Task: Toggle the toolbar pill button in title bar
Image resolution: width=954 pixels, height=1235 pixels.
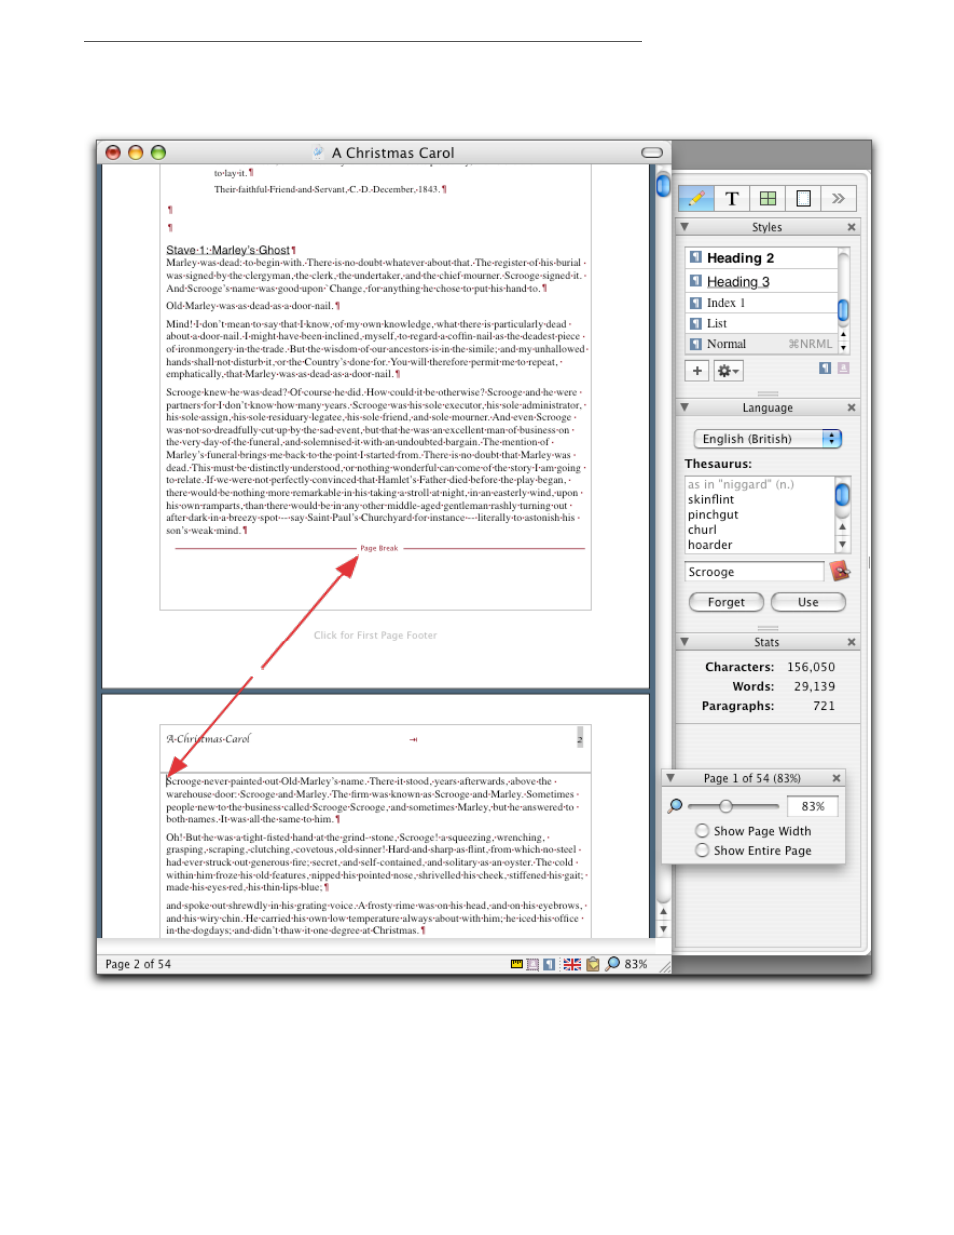Action: 652,153
